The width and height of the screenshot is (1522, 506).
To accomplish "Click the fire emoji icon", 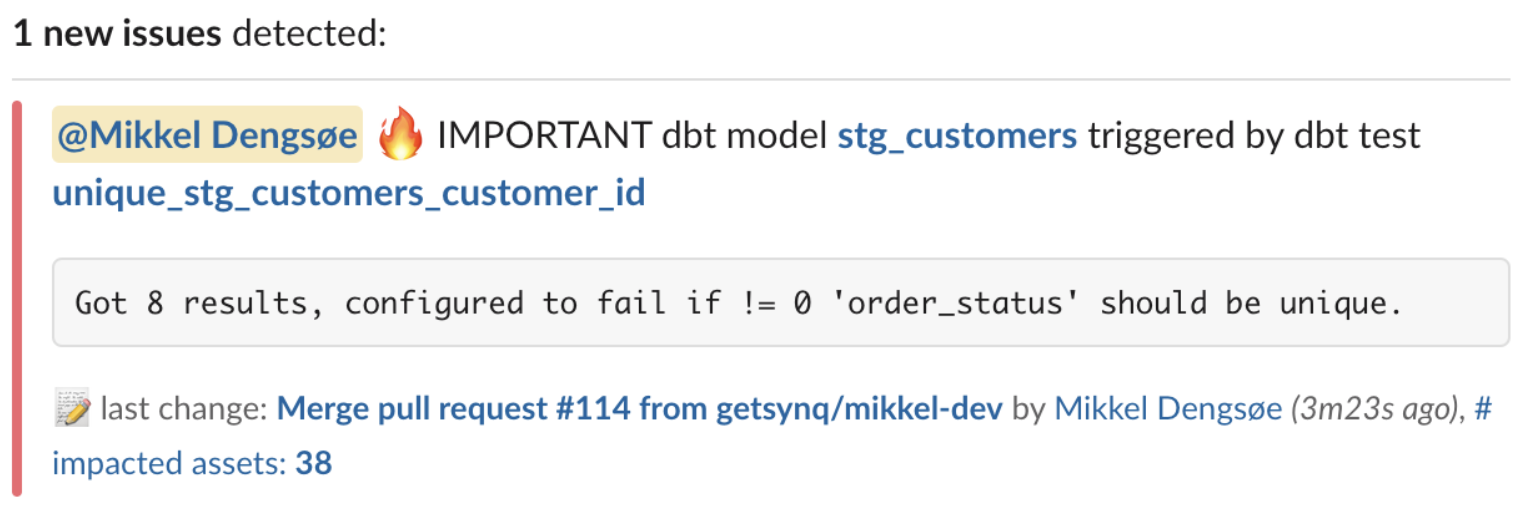I will point(400,136).
